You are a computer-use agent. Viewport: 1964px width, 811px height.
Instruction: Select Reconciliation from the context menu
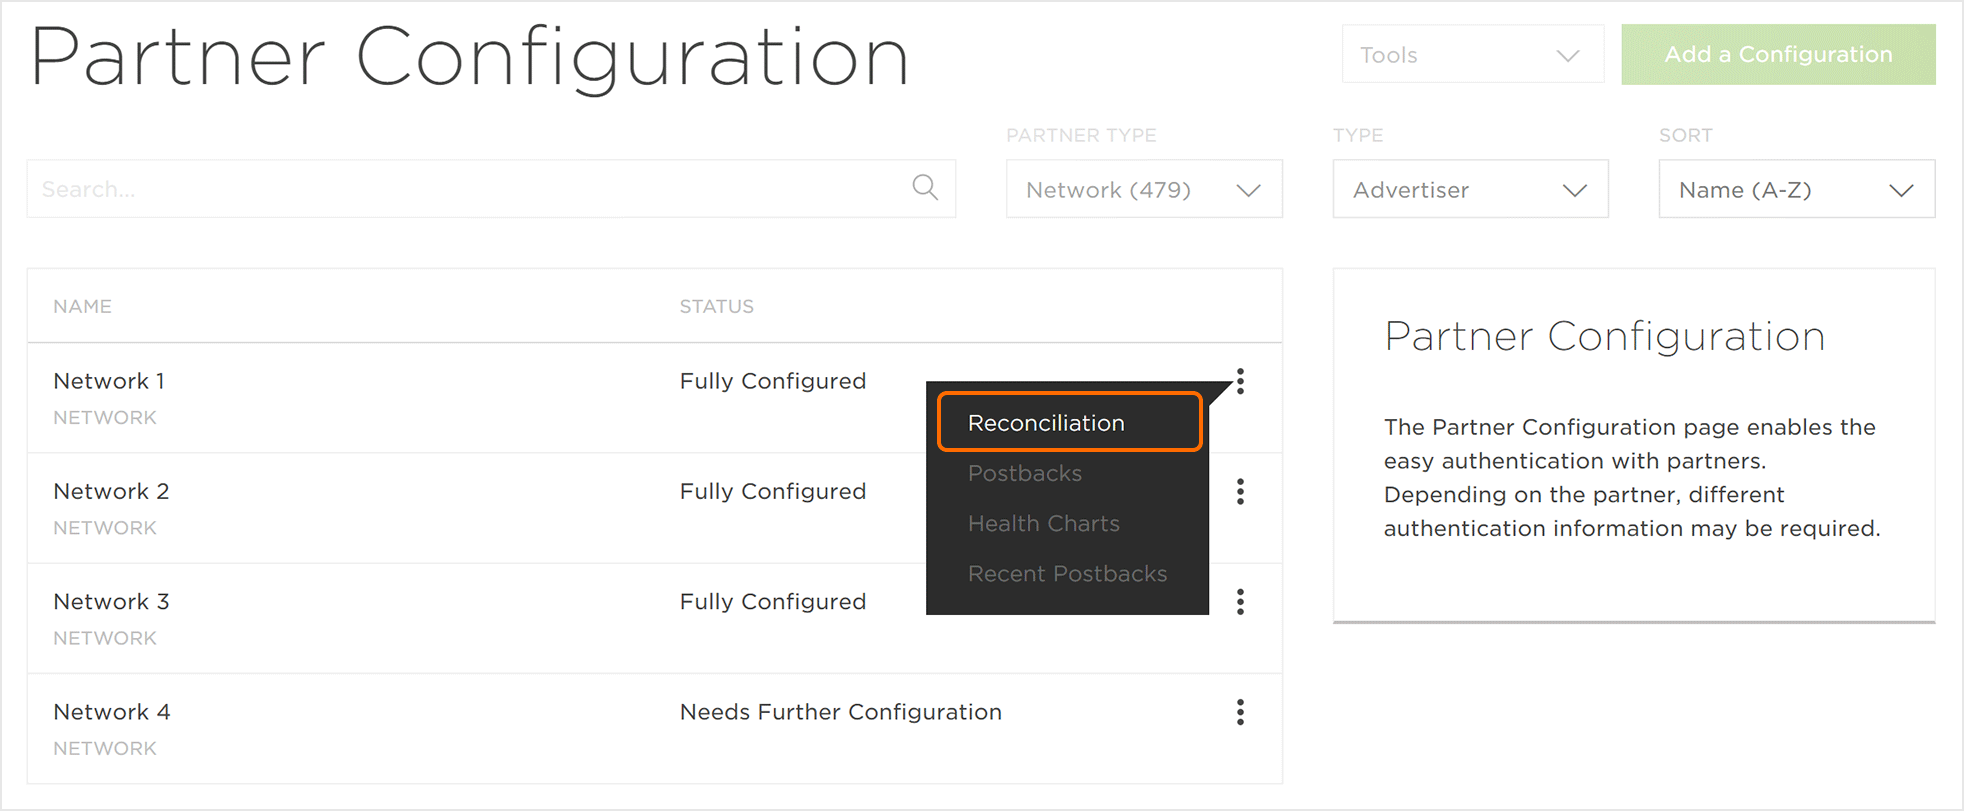(1046, 423)
